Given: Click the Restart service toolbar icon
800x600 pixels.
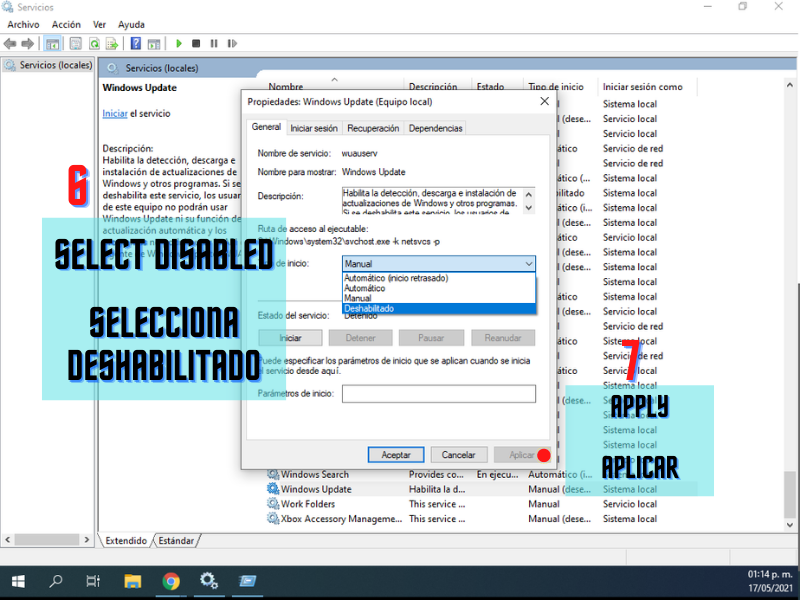Looking at the screenshot, I should [232, 43].
